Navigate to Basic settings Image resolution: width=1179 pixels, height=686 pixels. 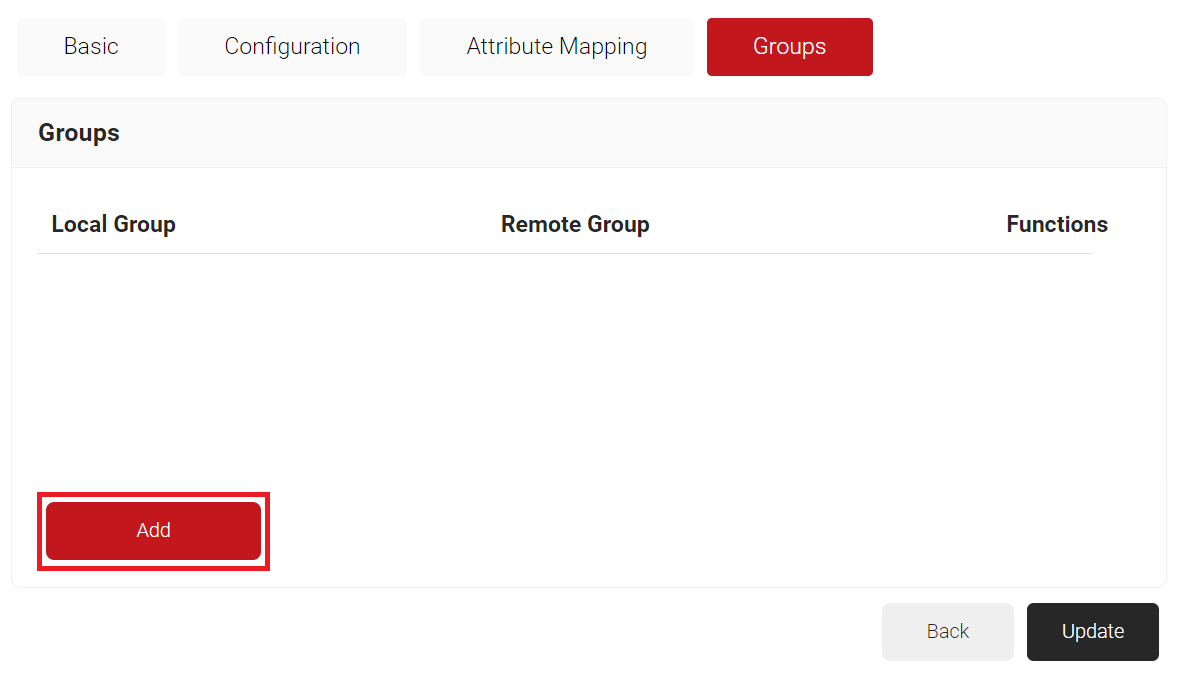pyautogui.click(x=91, y=47)
